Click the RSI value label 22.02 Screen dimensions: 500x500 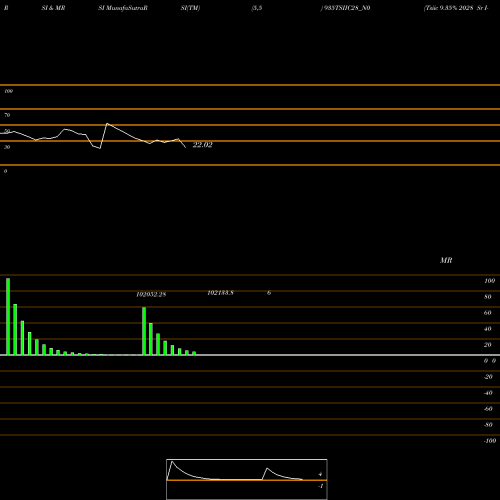tap(202, 145)
